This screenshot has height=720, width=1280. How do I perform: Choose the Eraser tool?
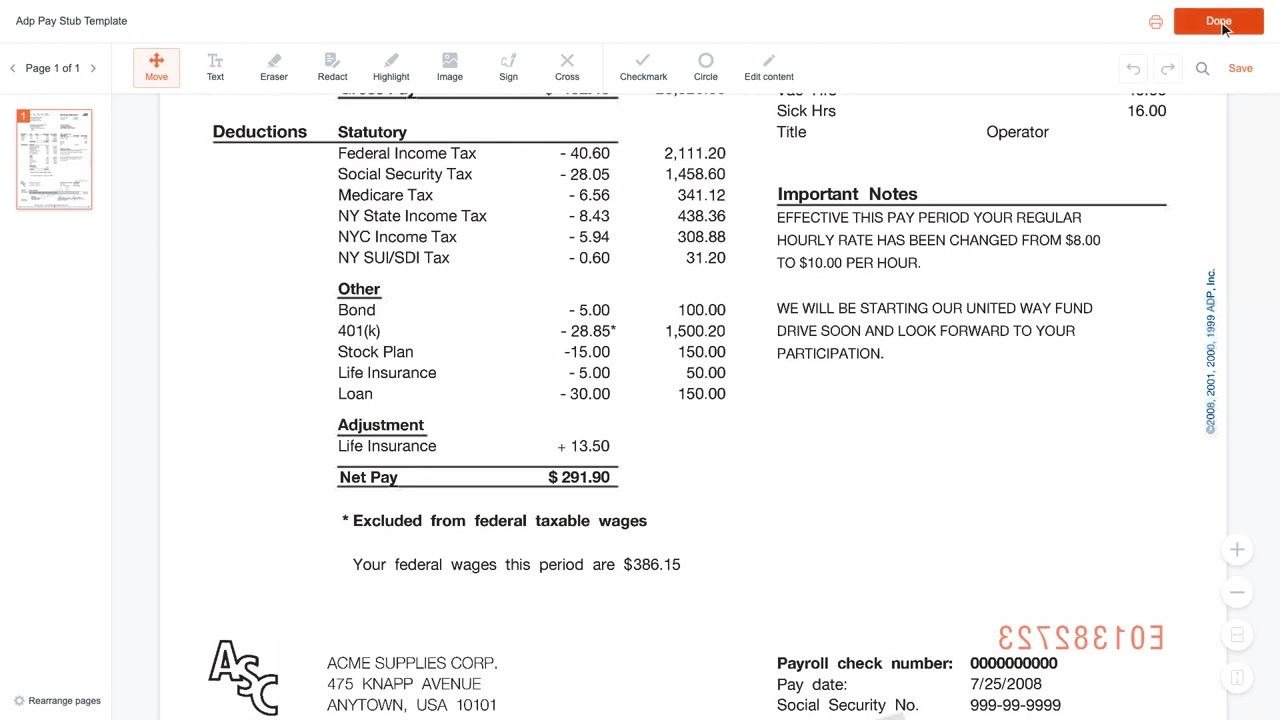[274, 68]
